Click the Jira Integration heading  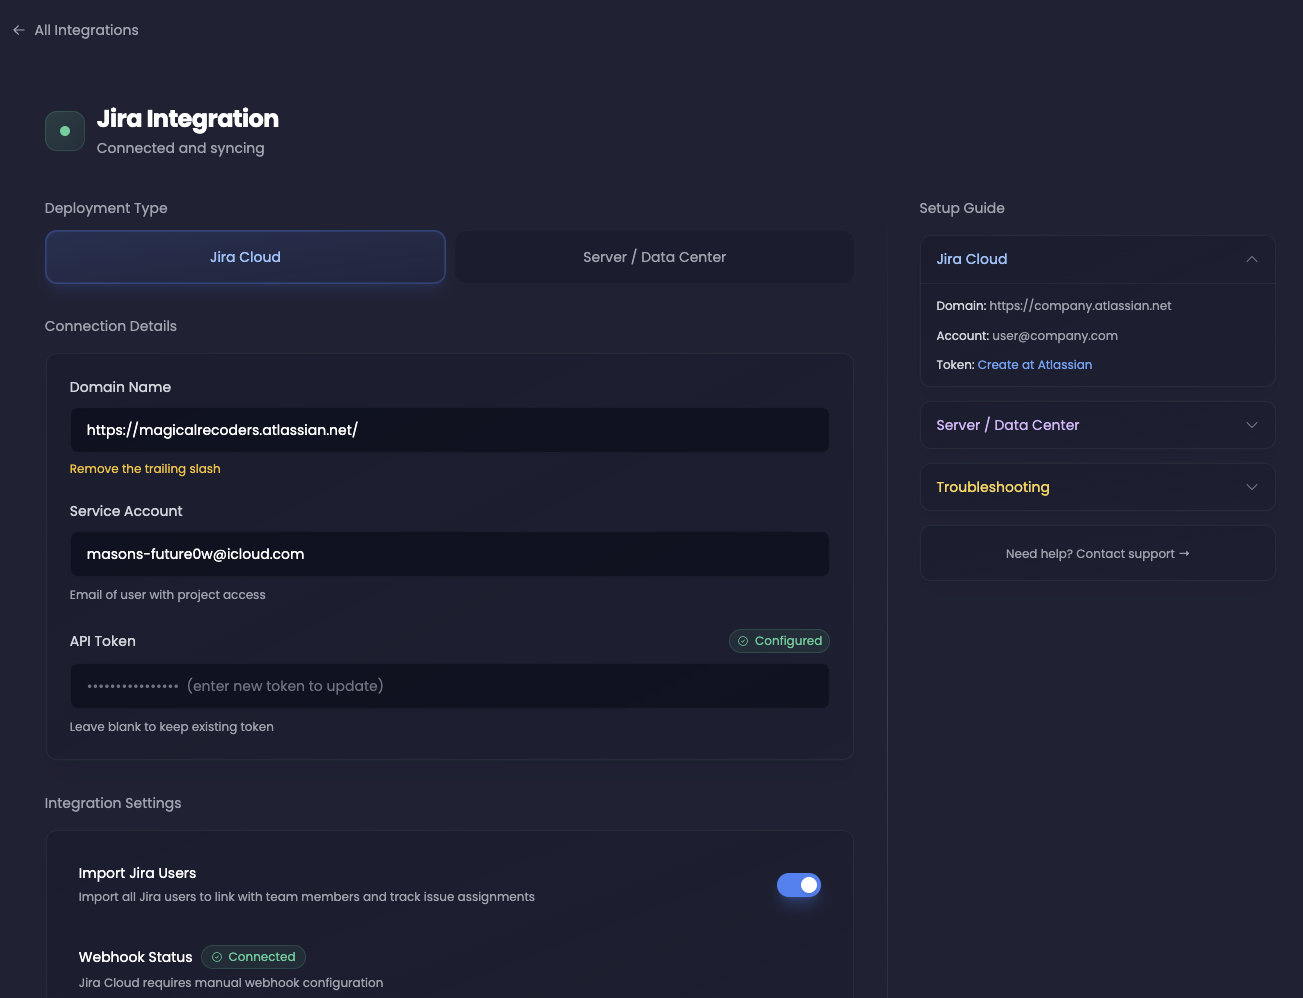[x=188, y=119]
